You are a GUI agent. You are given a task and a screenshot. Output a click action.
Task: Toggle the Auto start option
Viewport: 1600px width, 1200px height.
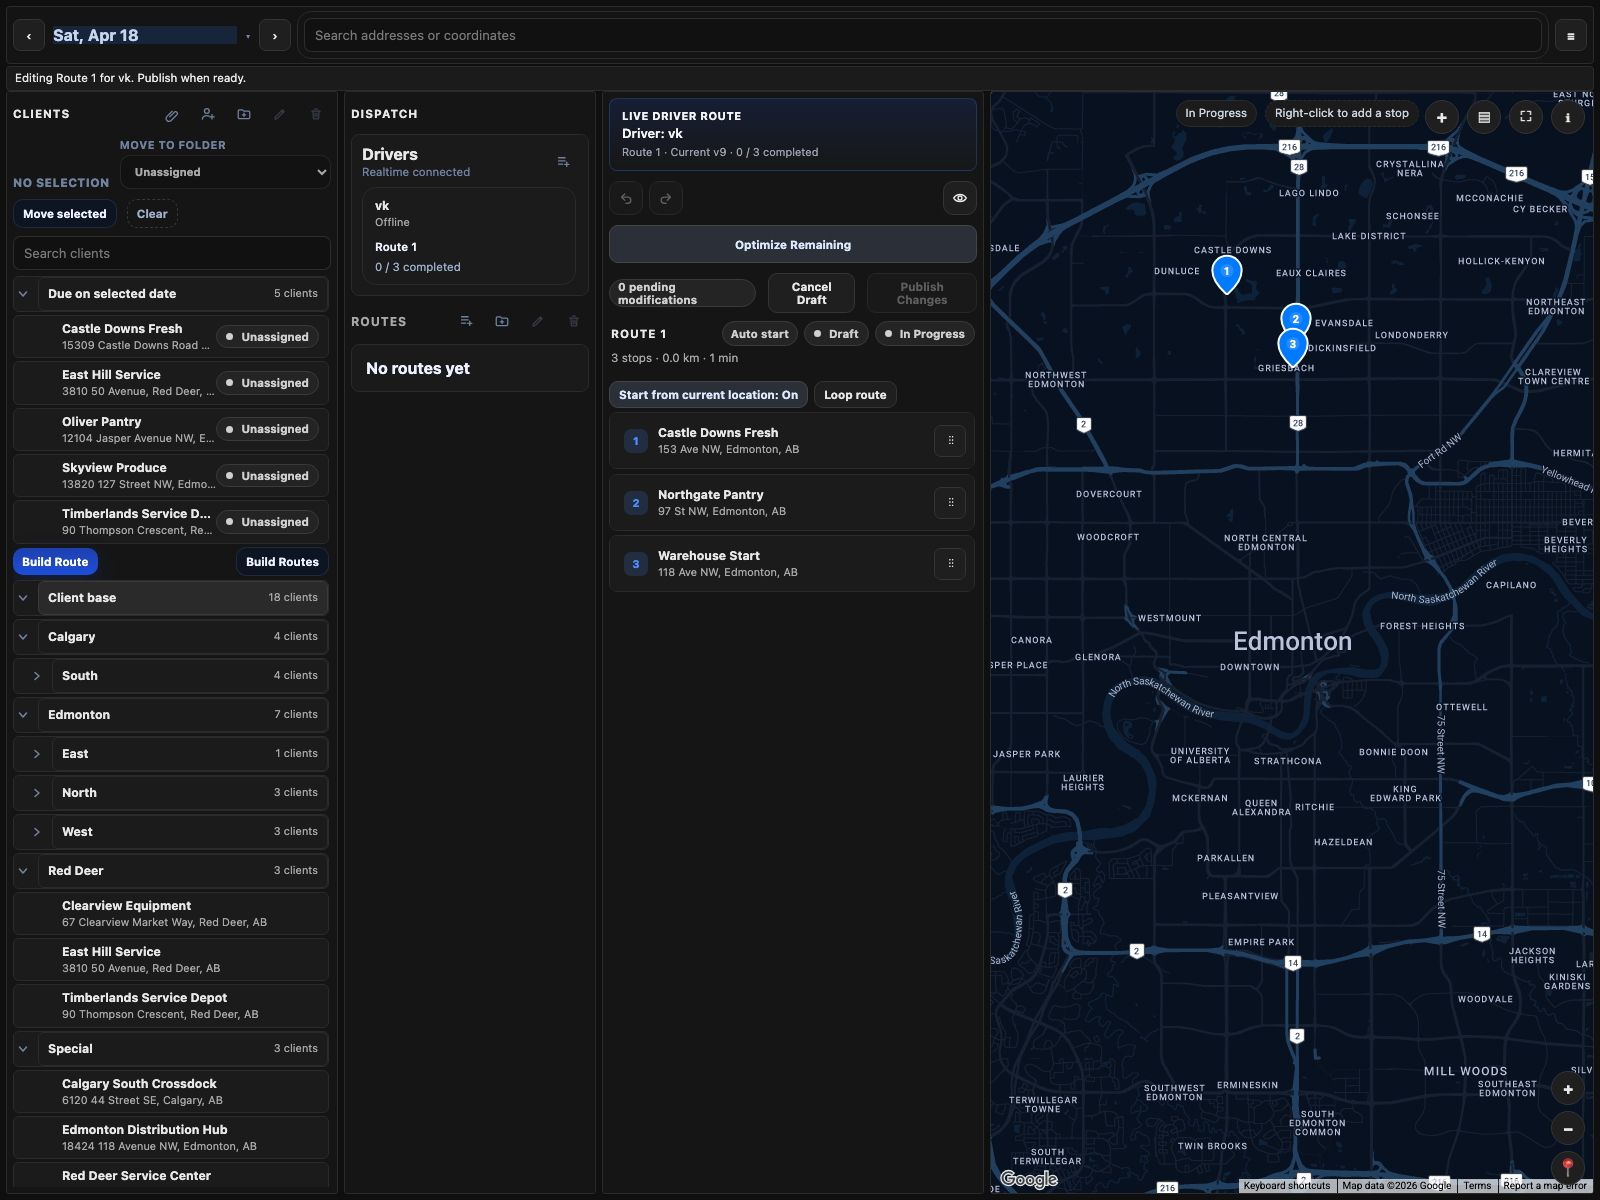(x=759, y=334)
